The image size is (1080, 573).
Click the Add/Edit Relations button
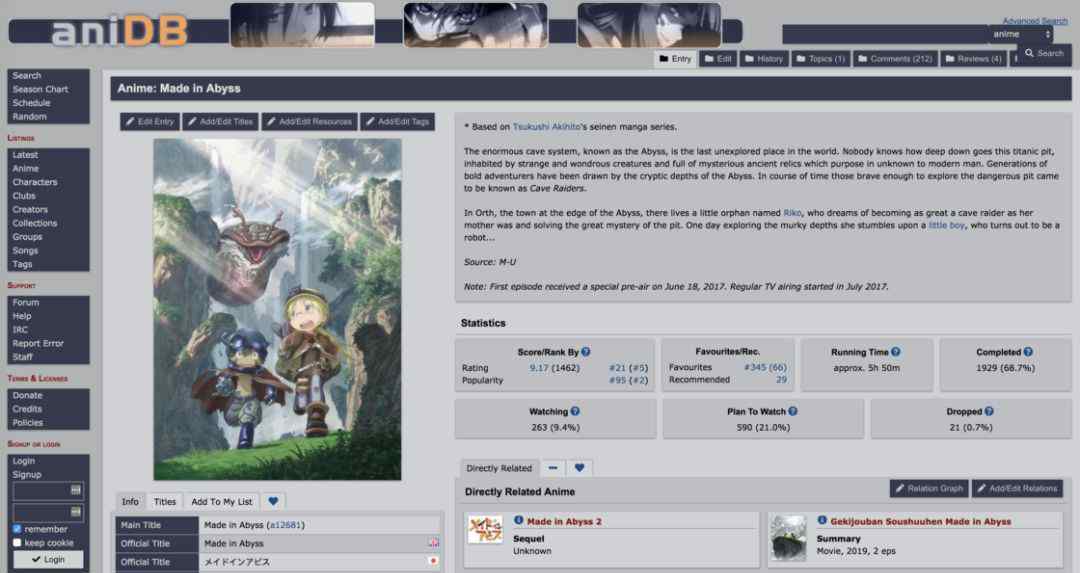point(1017,488)
